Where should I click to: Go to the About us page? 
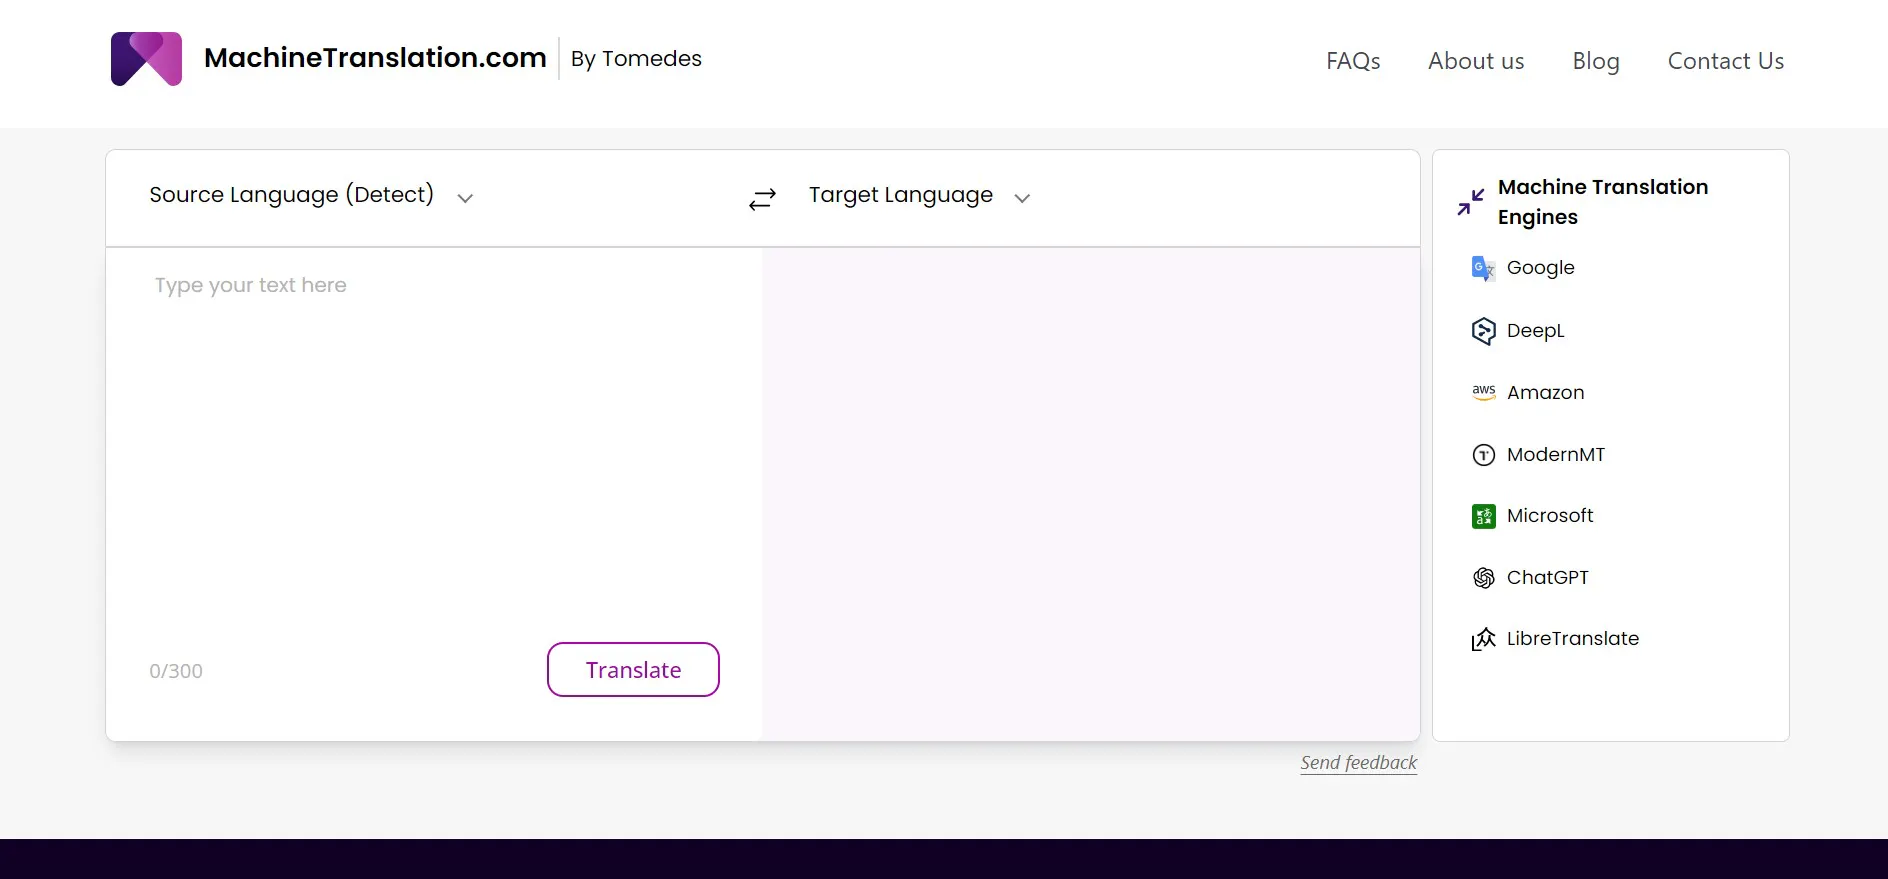point(1476,61)
